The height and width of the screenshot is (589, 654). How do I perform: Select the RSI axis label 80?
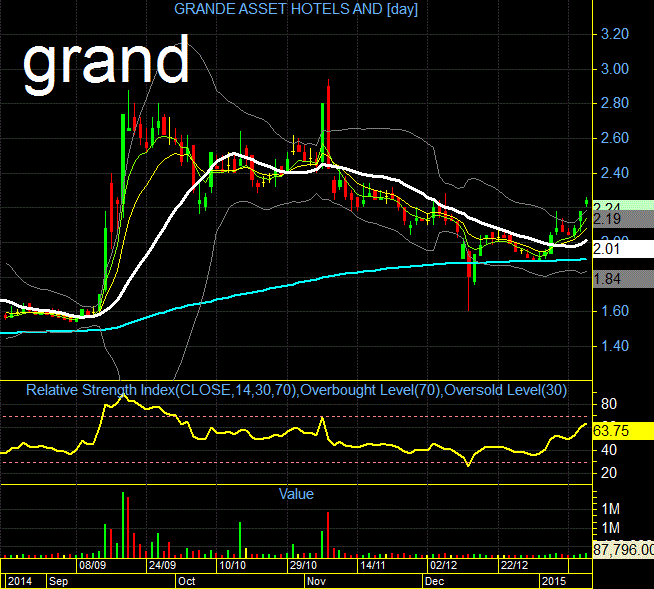[x=609, y=404]
